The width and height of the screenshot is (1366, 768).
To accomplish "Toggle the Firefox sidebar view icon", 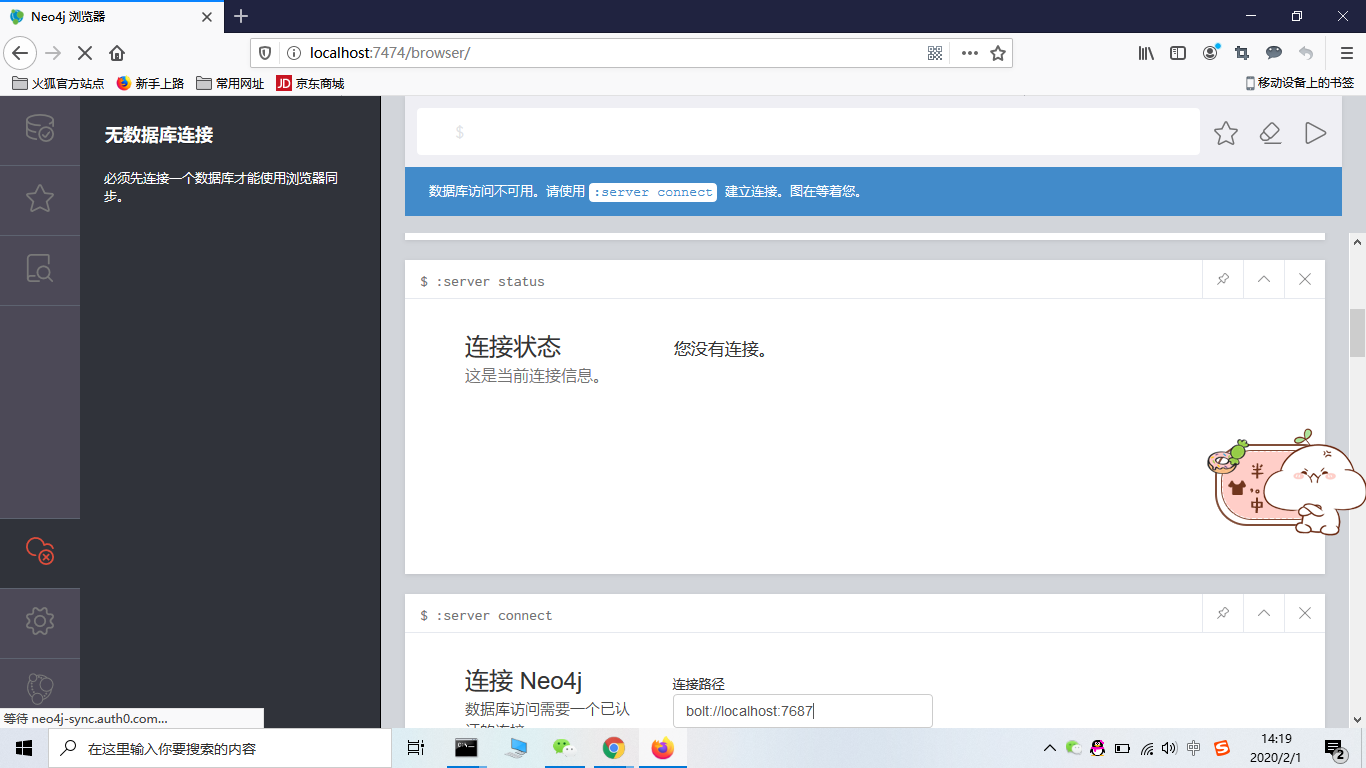I will 1178,53.
